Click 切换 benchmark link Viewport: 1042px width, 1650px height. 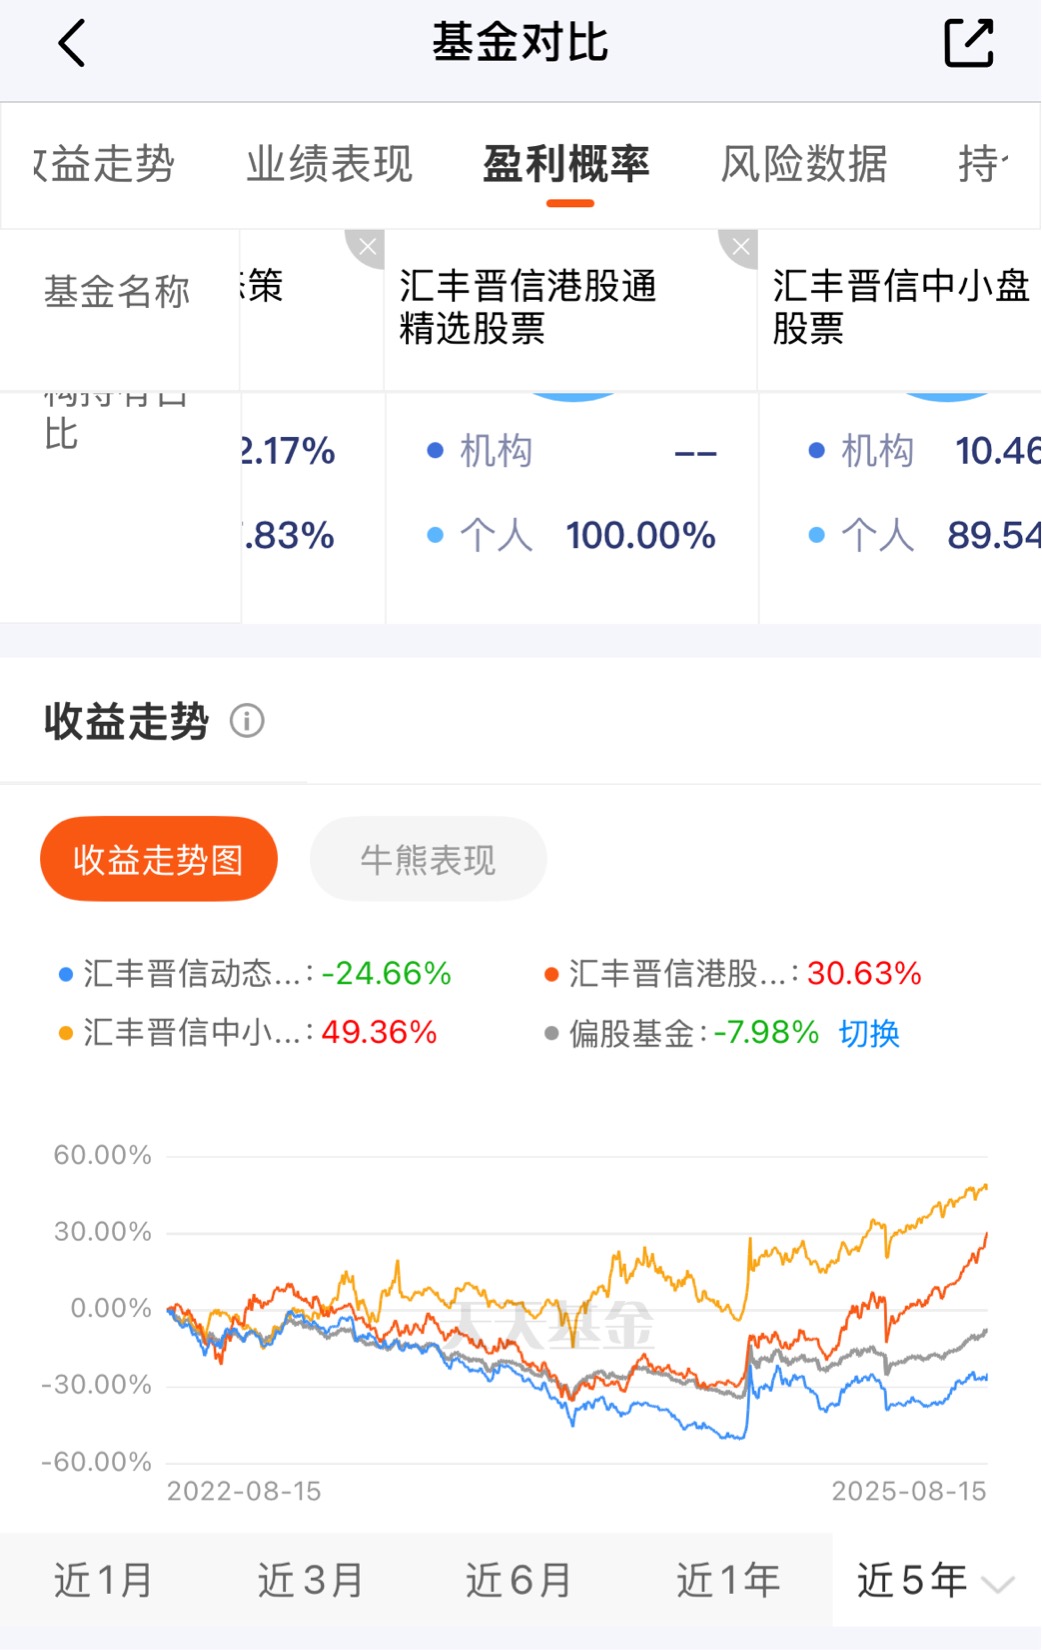pyautogui.click(x=869, y=1033)
